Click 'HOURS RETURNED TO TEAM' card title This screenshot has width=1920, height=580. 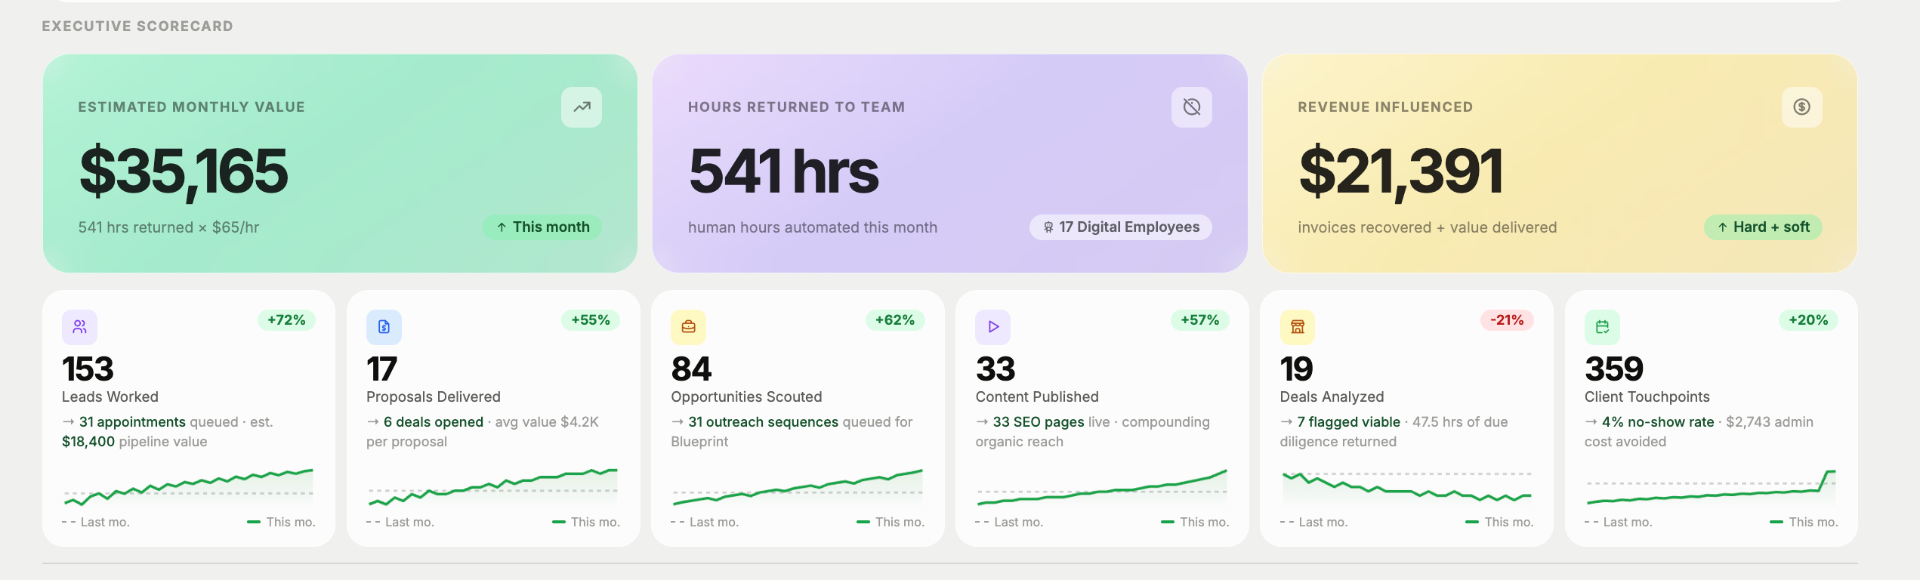796,107
